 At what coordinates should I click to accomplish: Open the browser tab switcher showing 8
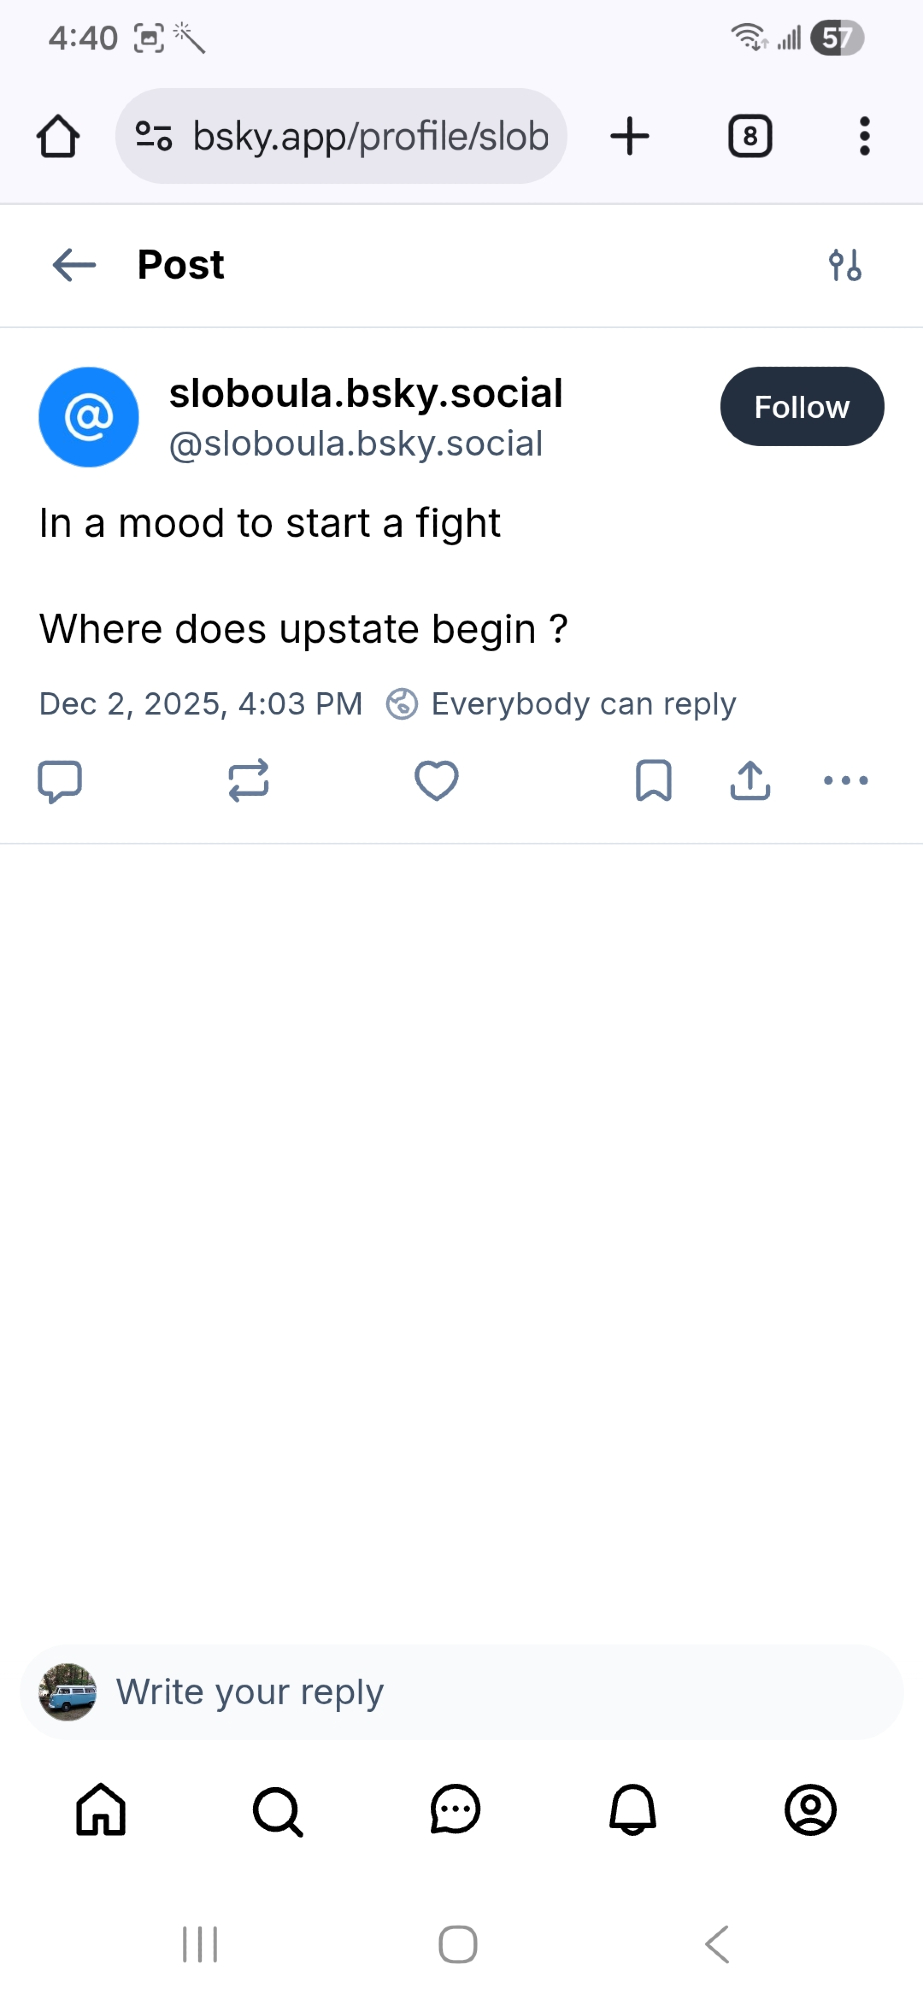(750, 136)
